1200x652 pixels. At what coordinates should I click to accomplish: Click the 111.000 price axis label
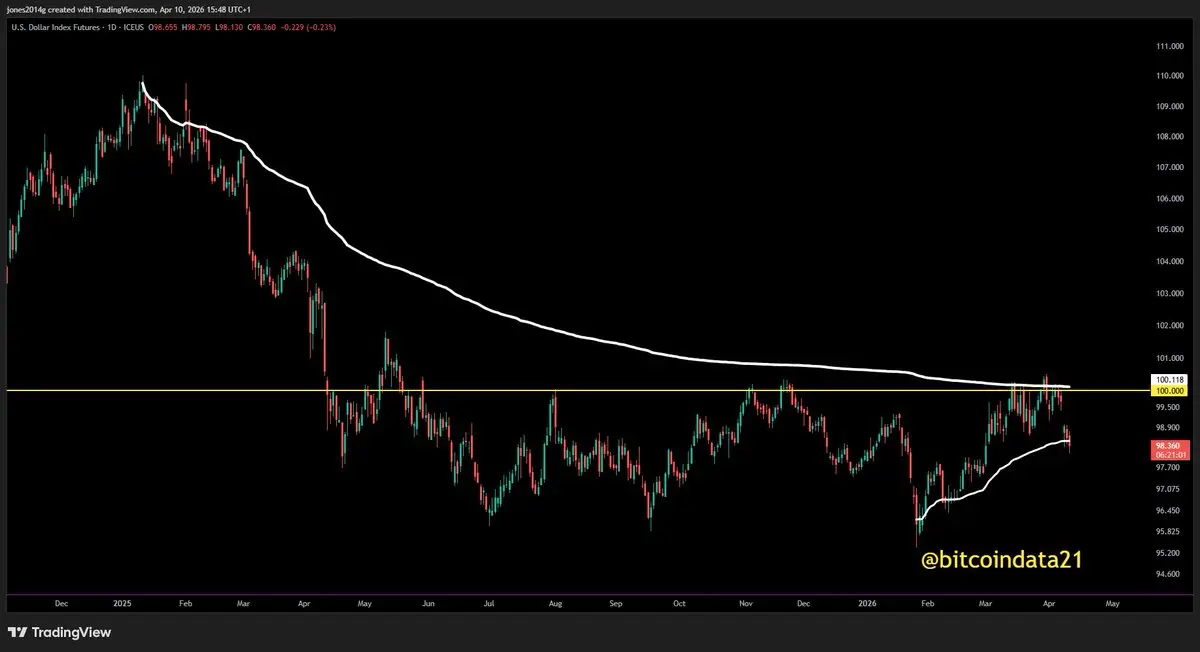click(1170, 47)
